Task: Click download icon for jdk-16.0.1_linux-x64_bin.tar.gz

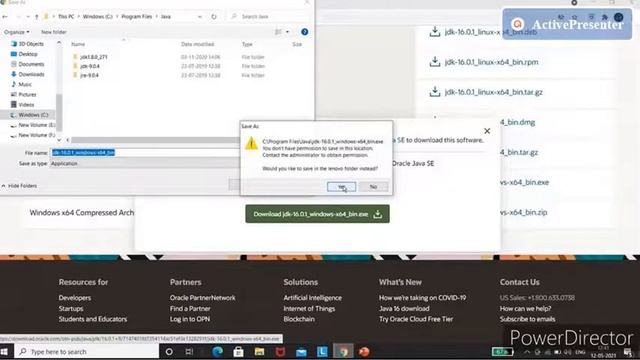Action: (x=435, y=92)
